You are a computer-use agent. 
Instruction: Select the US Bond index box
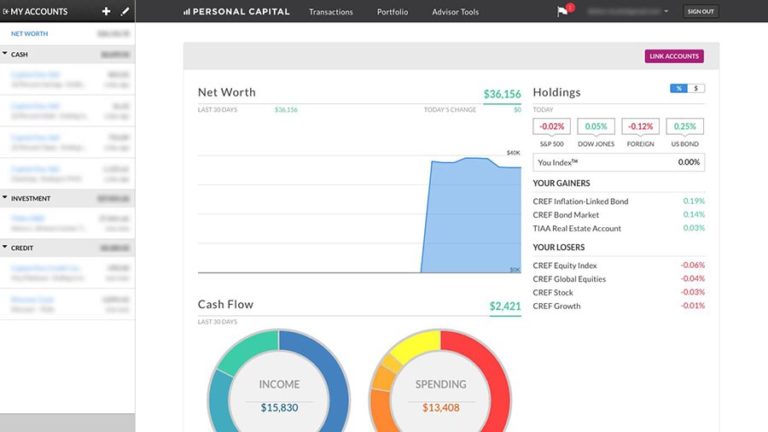685,126
